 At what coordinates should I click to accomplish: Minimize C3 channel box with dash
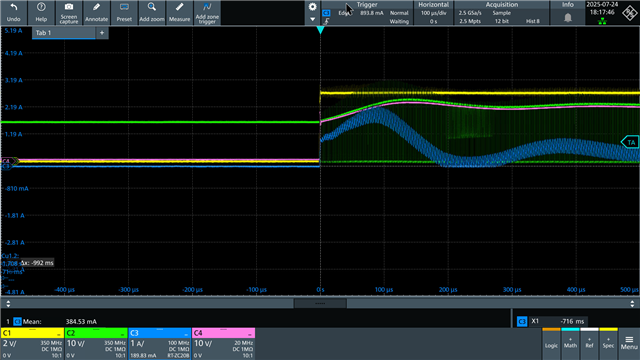tap(186, 334)
